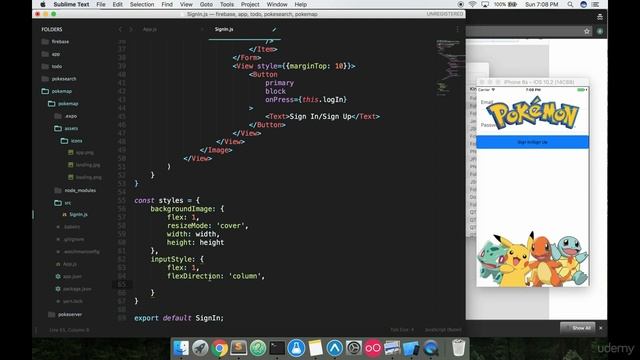Open the Notification Center icon
640x360 pixels.
(x=596, y=4)
